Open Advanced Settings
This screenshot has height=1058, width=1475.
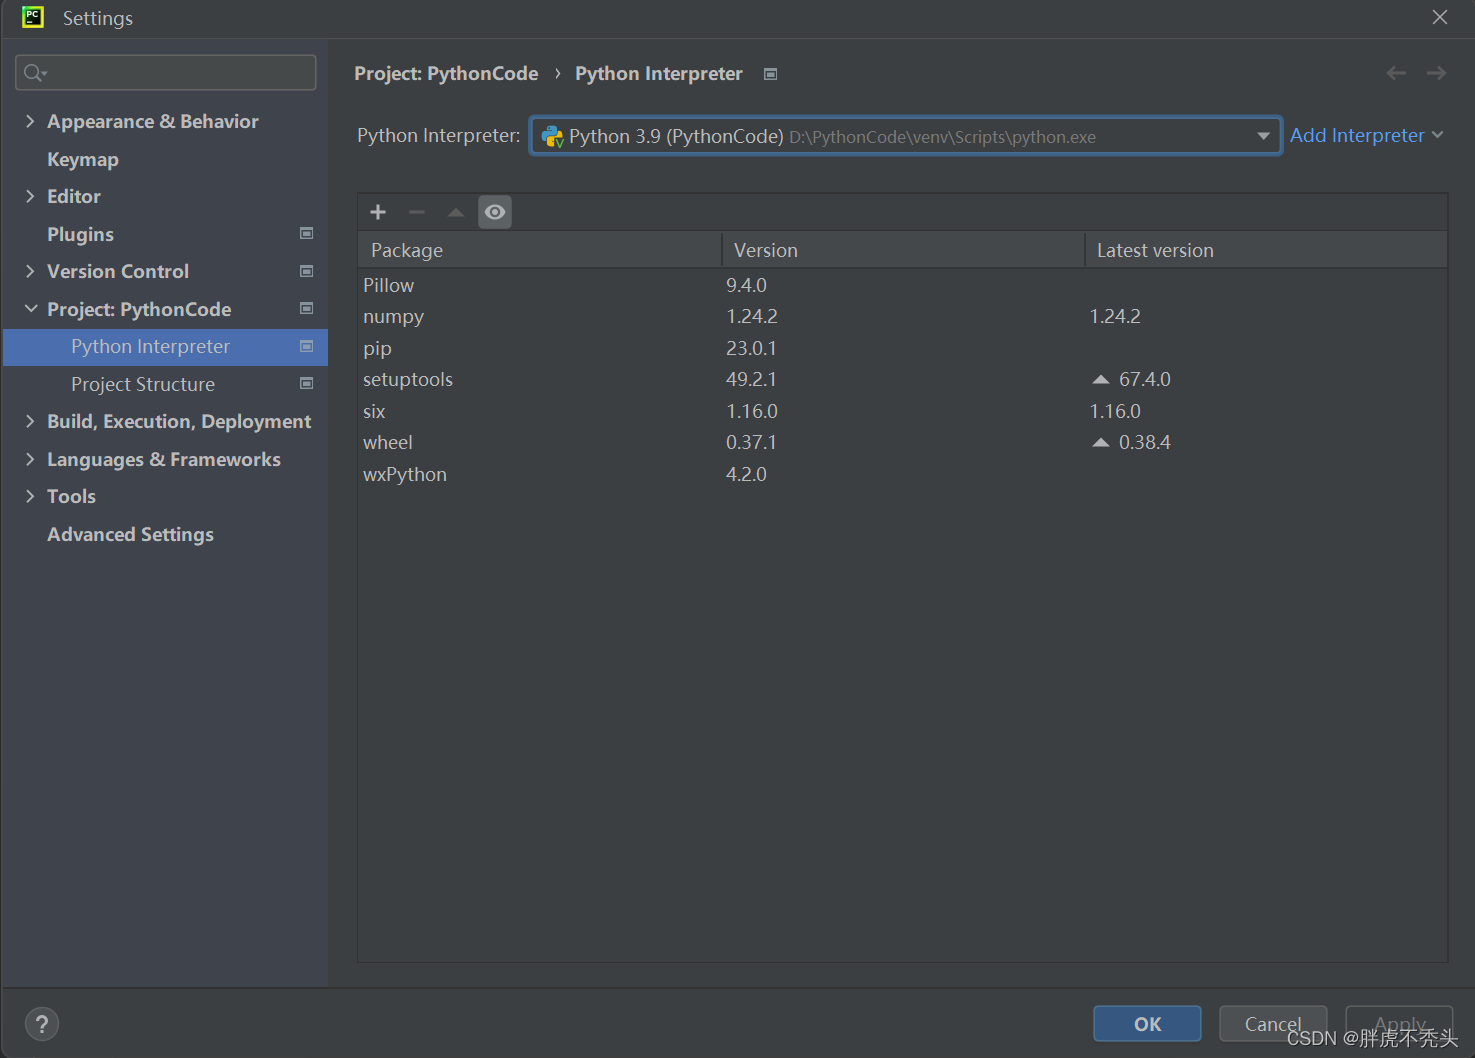click(130, 534)
